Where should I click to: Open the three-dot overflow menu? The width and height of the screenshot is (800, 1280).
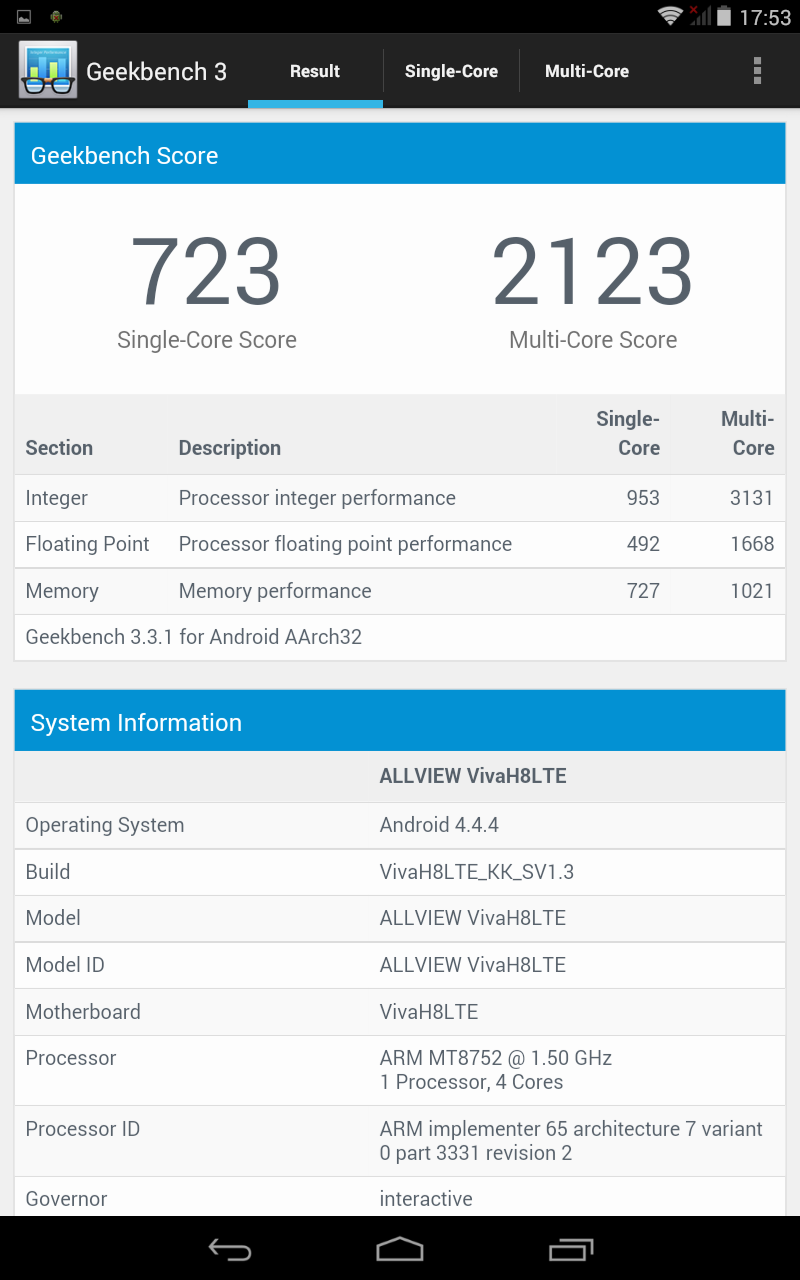coord(757,71)
